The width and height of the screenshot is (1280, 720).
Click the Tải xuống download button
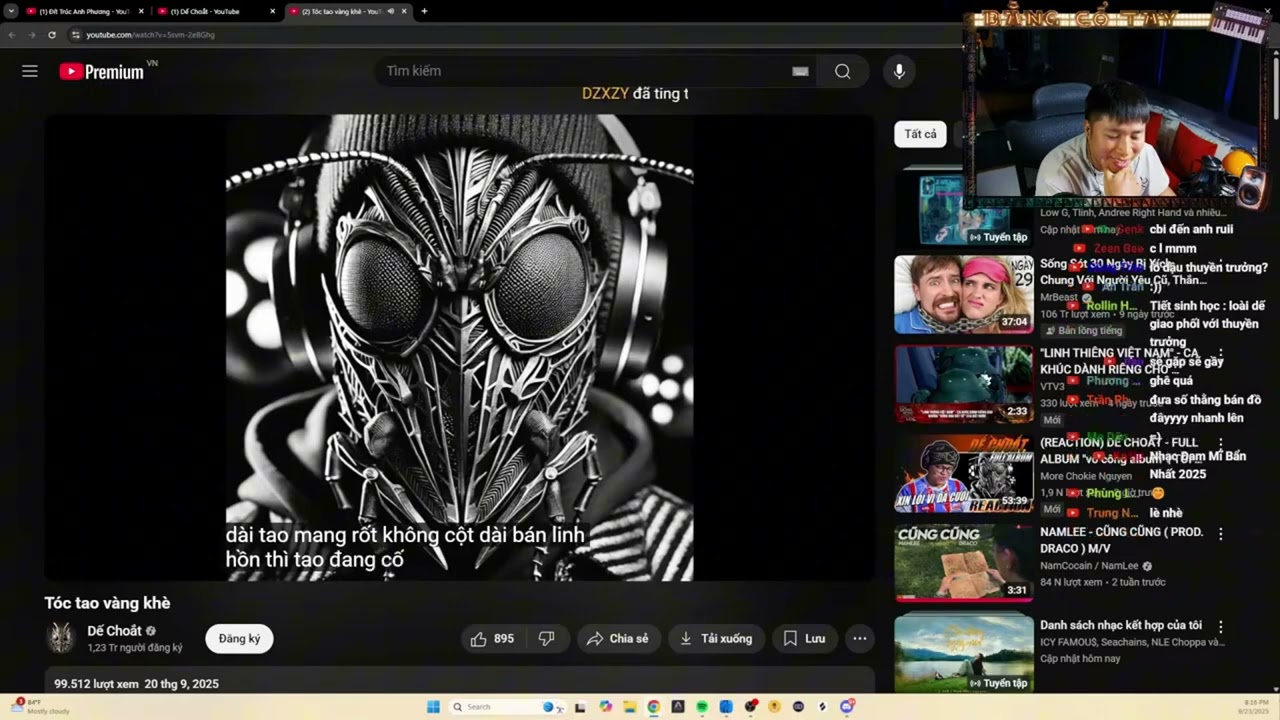(x=716, y=638)
